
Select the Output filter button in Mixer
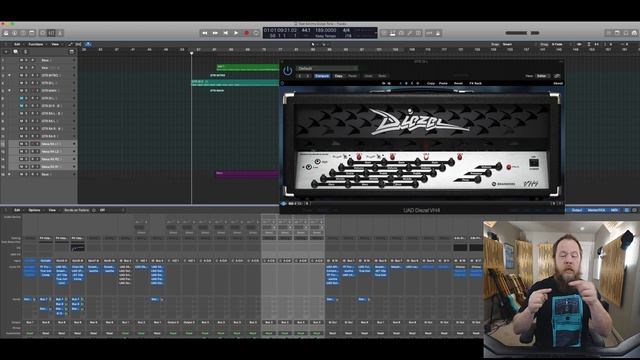pos(577,210)
